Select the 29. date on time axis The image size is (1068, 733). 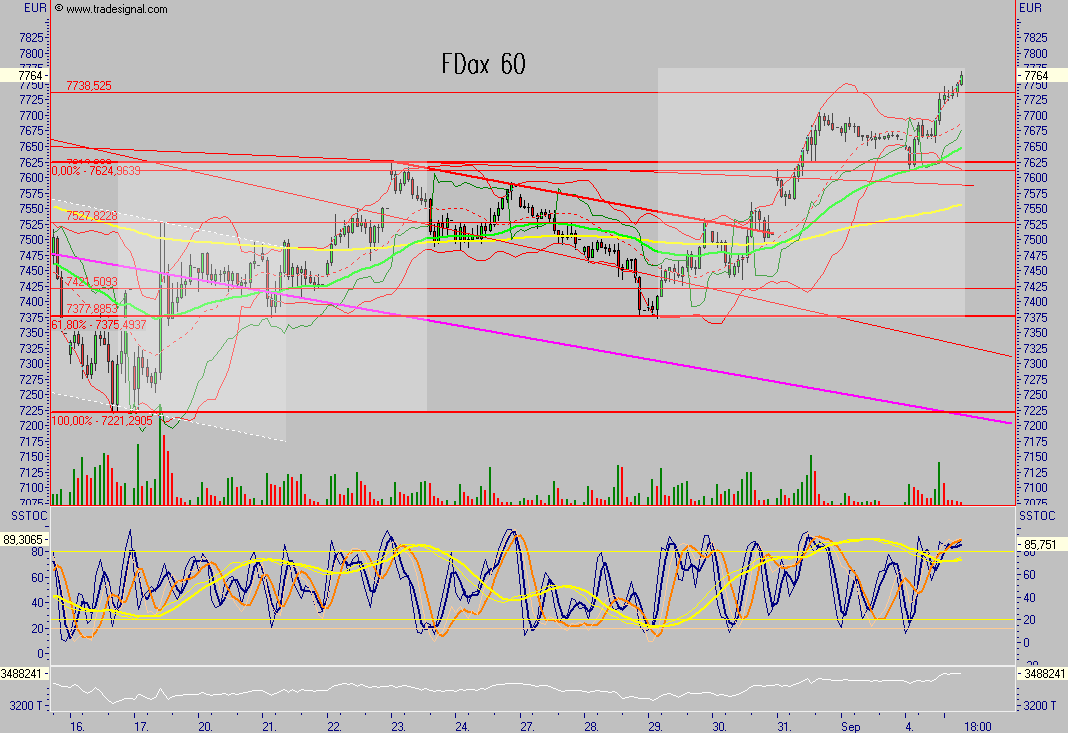[654, 727]
